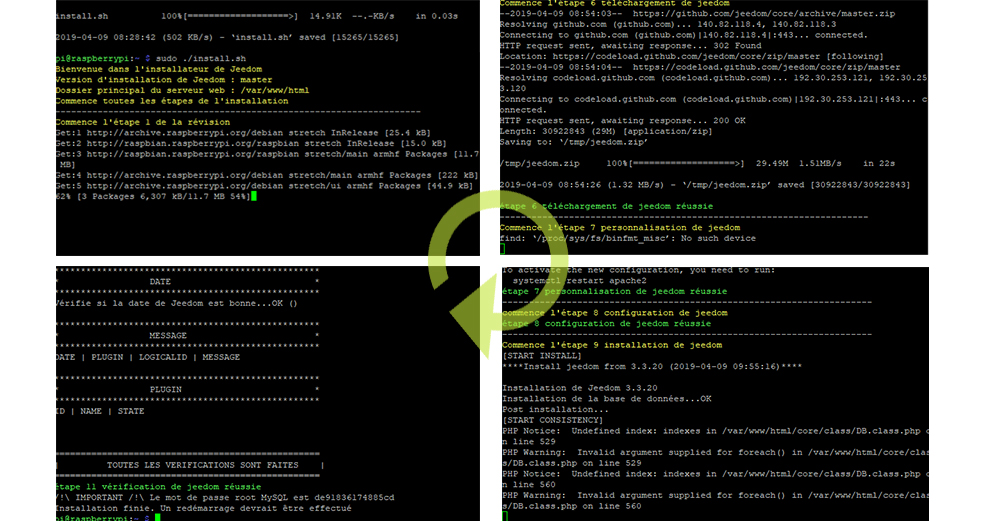This screenshot has height=521, width=990.
Task: Select 'Installation finie. Un redémarrage devrait être effectué'
Action: pos(203,508)
